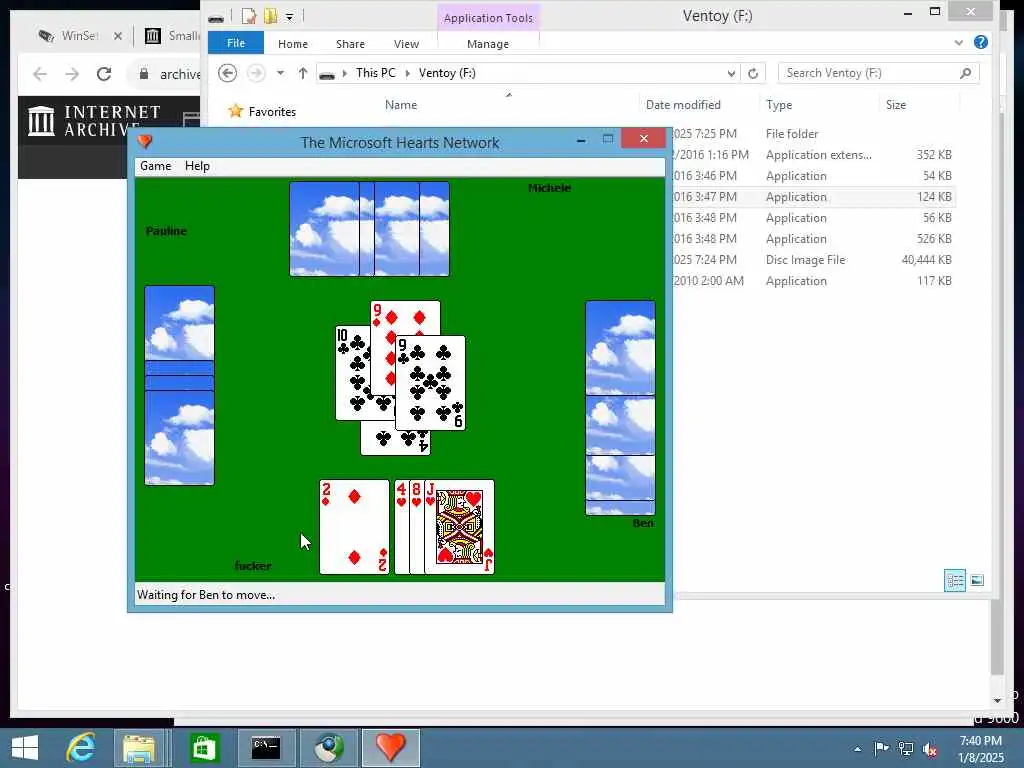Click the search magnifier icon in Explorer
Viewport: 1024px width, 768px height.
(x=965, y=73)
